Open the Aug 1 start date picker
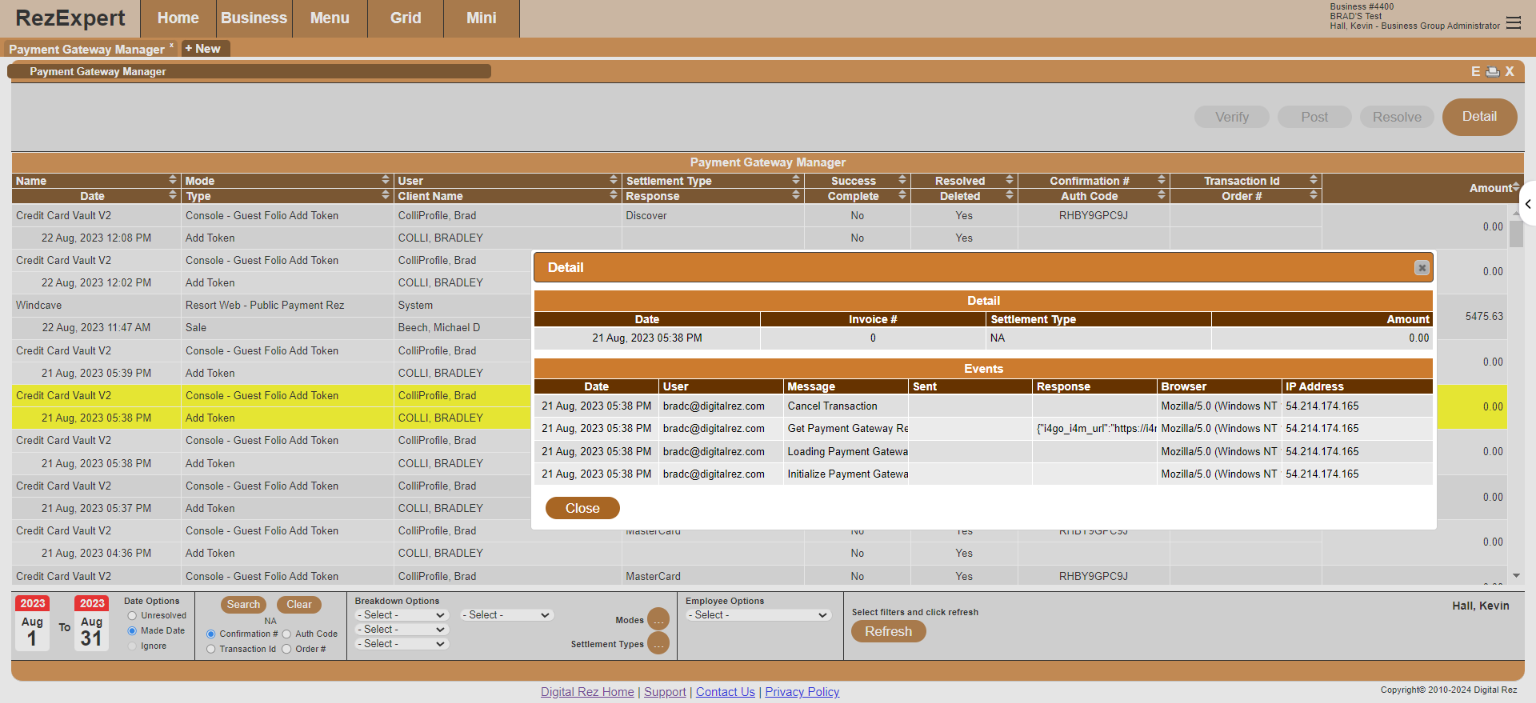 [33, 624]
